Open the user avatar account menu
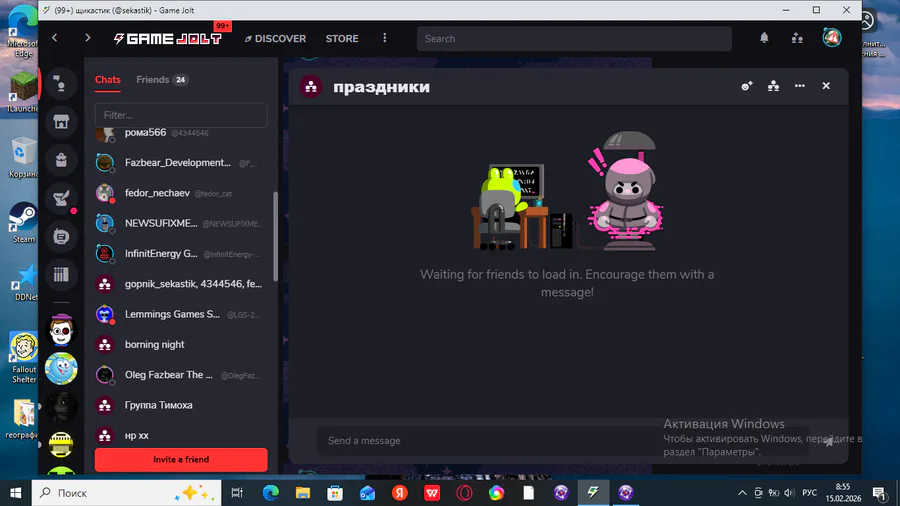The width and height of the screenshot is (900, 506). click(832, 38)
